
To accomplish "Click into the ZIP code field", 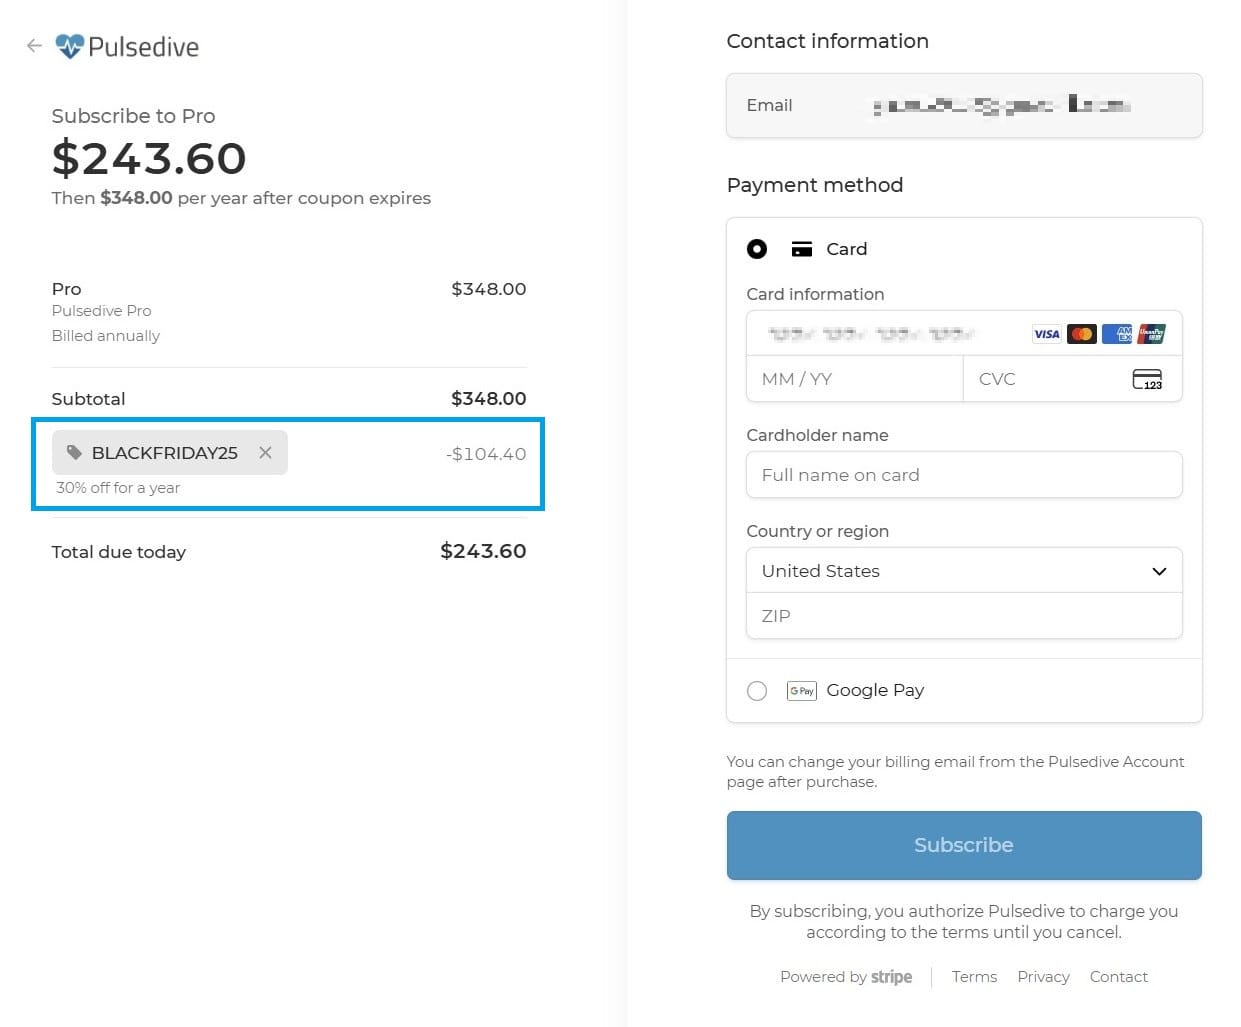I will click(x=963, y=616).
